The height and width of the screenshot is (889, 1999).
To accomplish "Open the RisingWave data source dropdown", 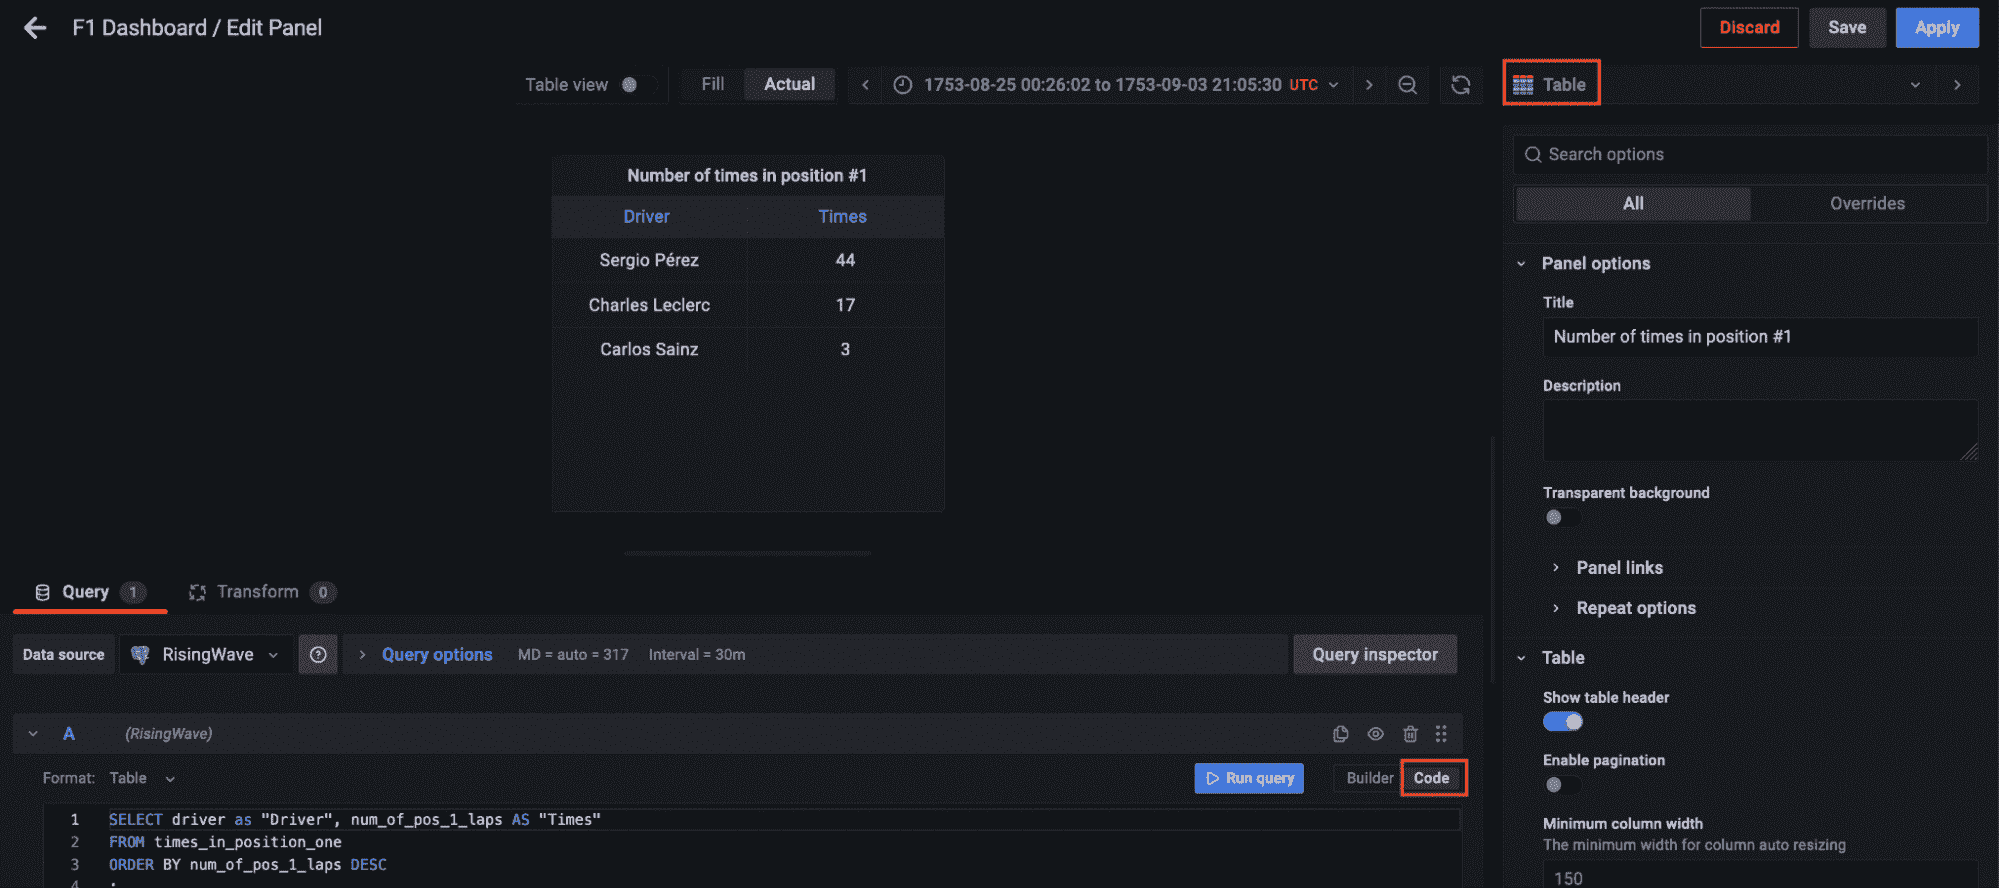I will [x=207, y=655].
